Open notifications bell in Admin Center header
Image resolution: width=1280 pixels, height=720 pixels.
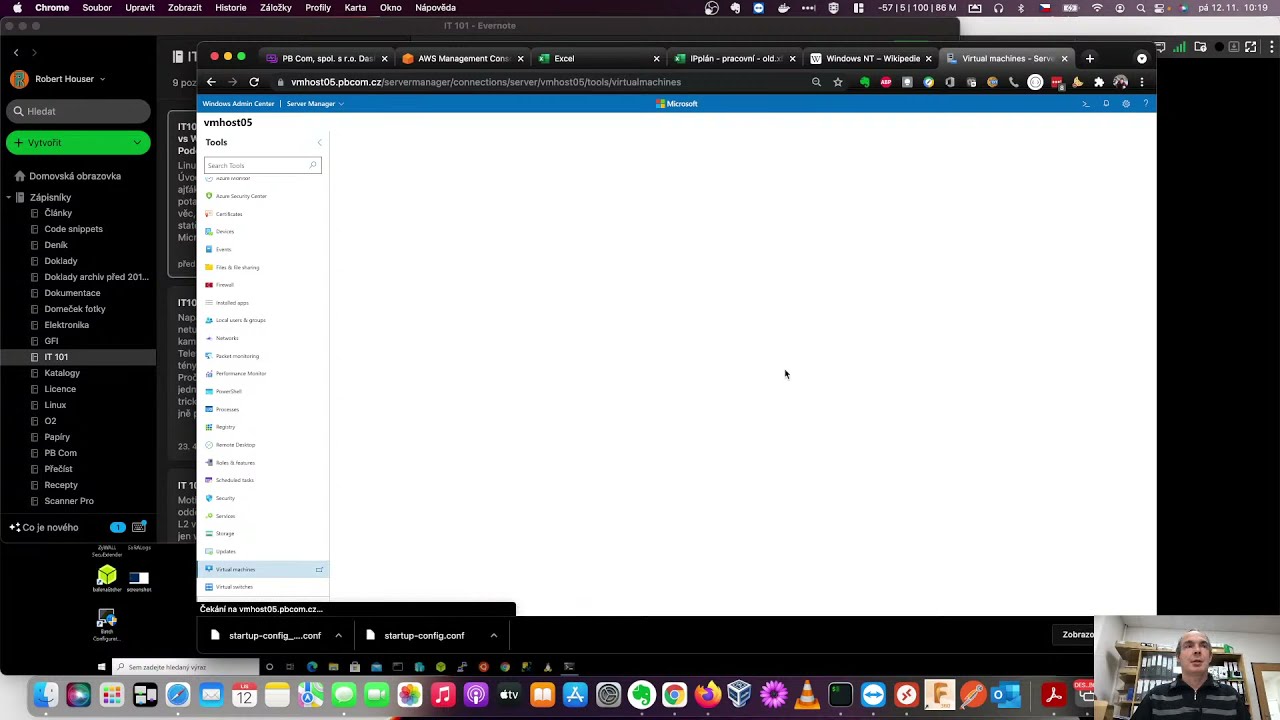point(1106,104)
